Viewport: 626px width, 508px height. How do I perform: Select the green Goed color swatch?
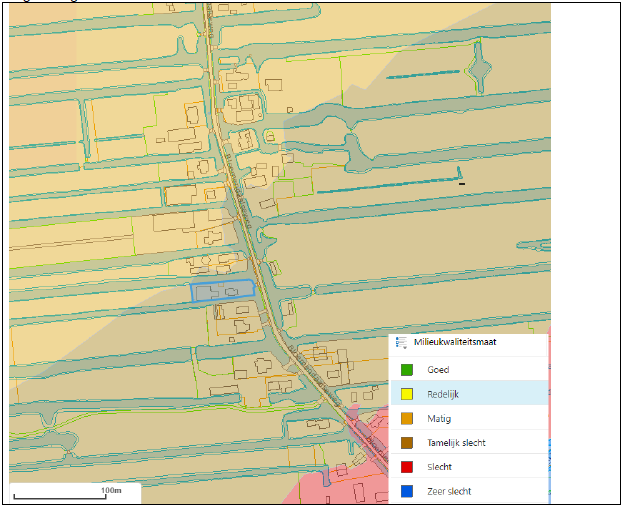[x=407, y=370]
